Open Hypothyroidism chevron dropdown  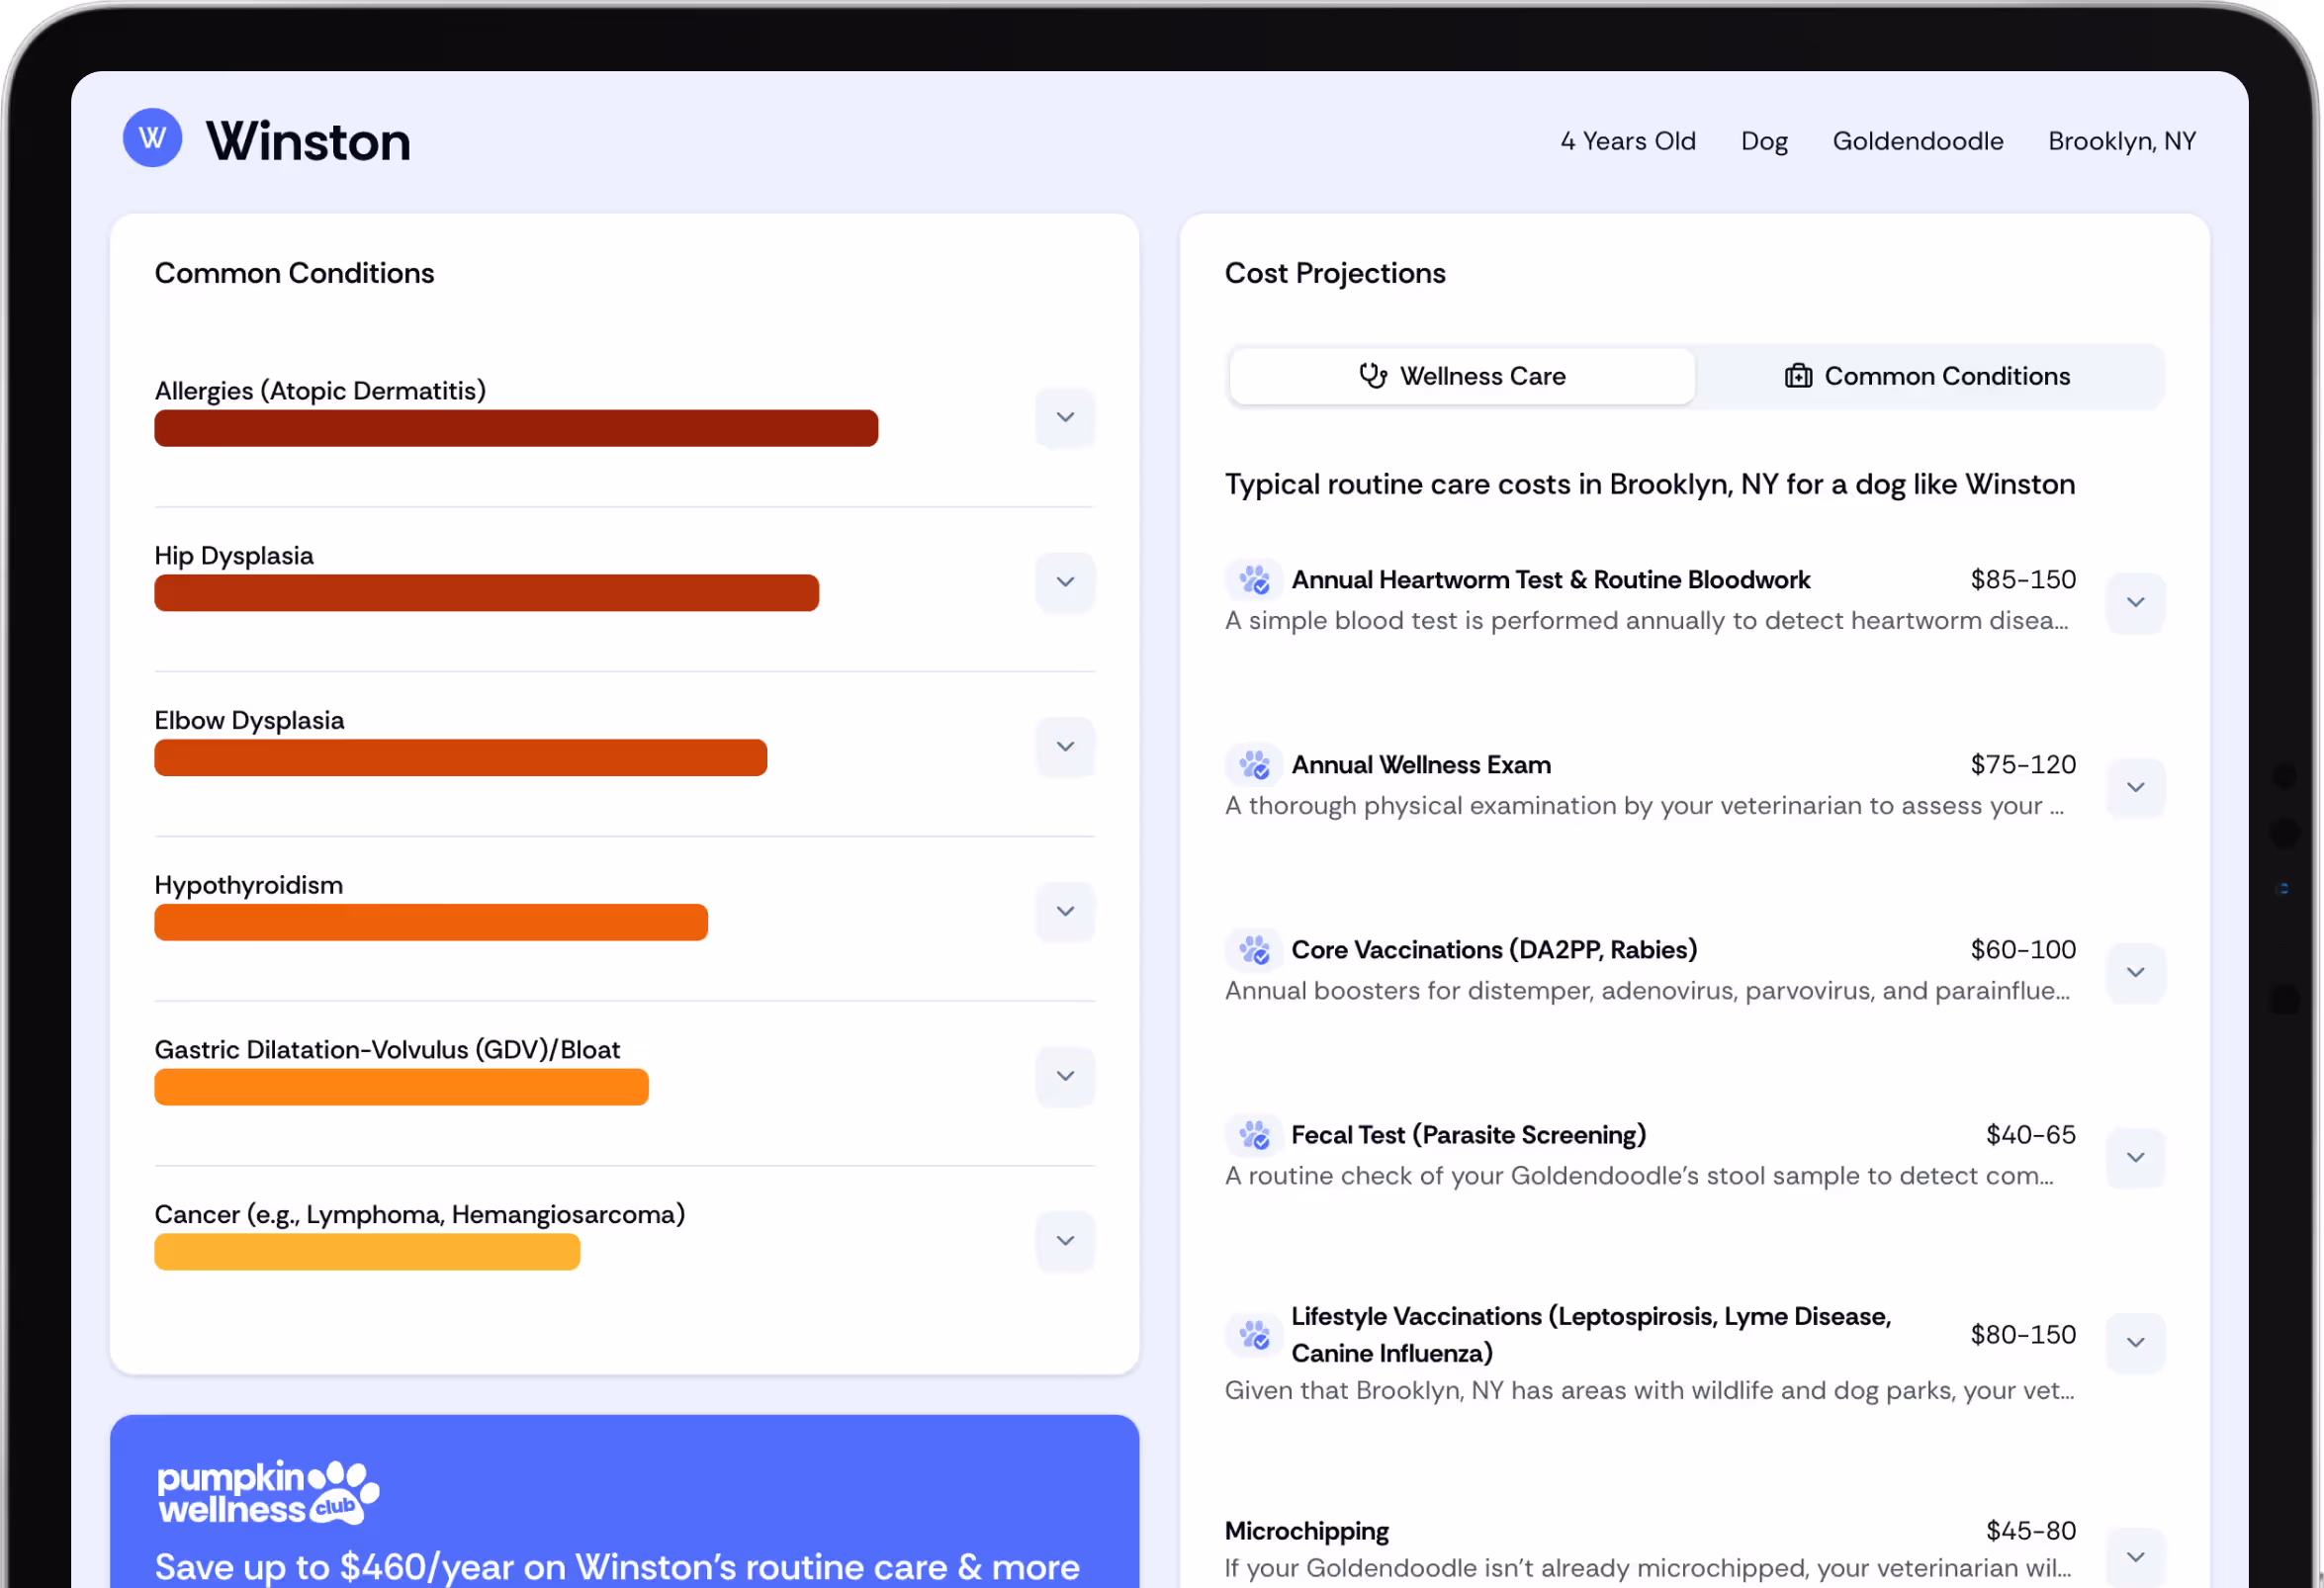[x=1065, y=911]
